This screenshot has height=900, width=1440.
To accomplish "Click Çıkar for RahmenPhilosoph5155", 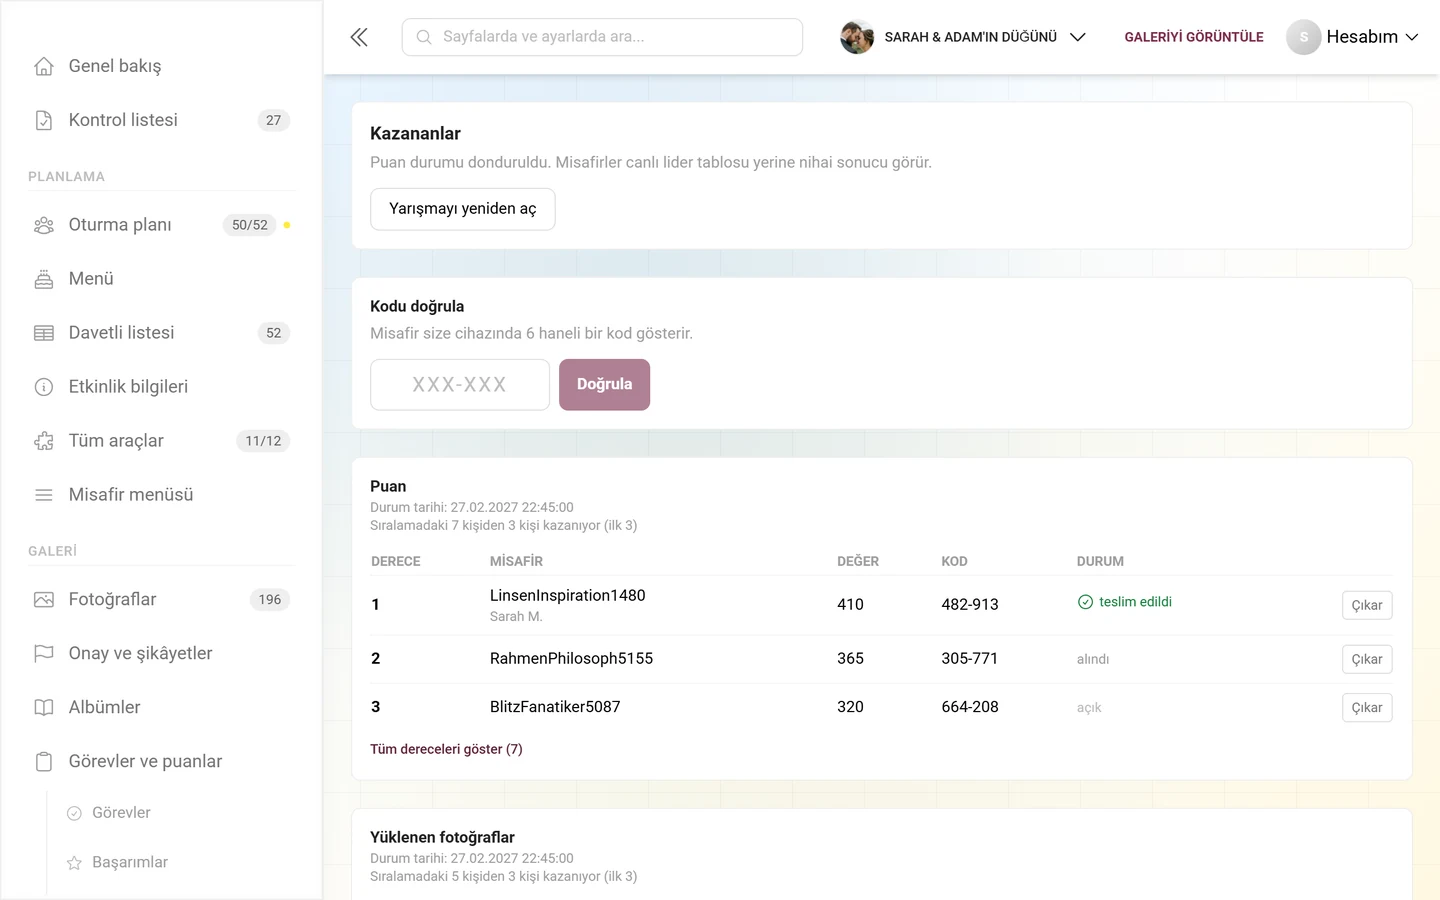I will 1367,659.
